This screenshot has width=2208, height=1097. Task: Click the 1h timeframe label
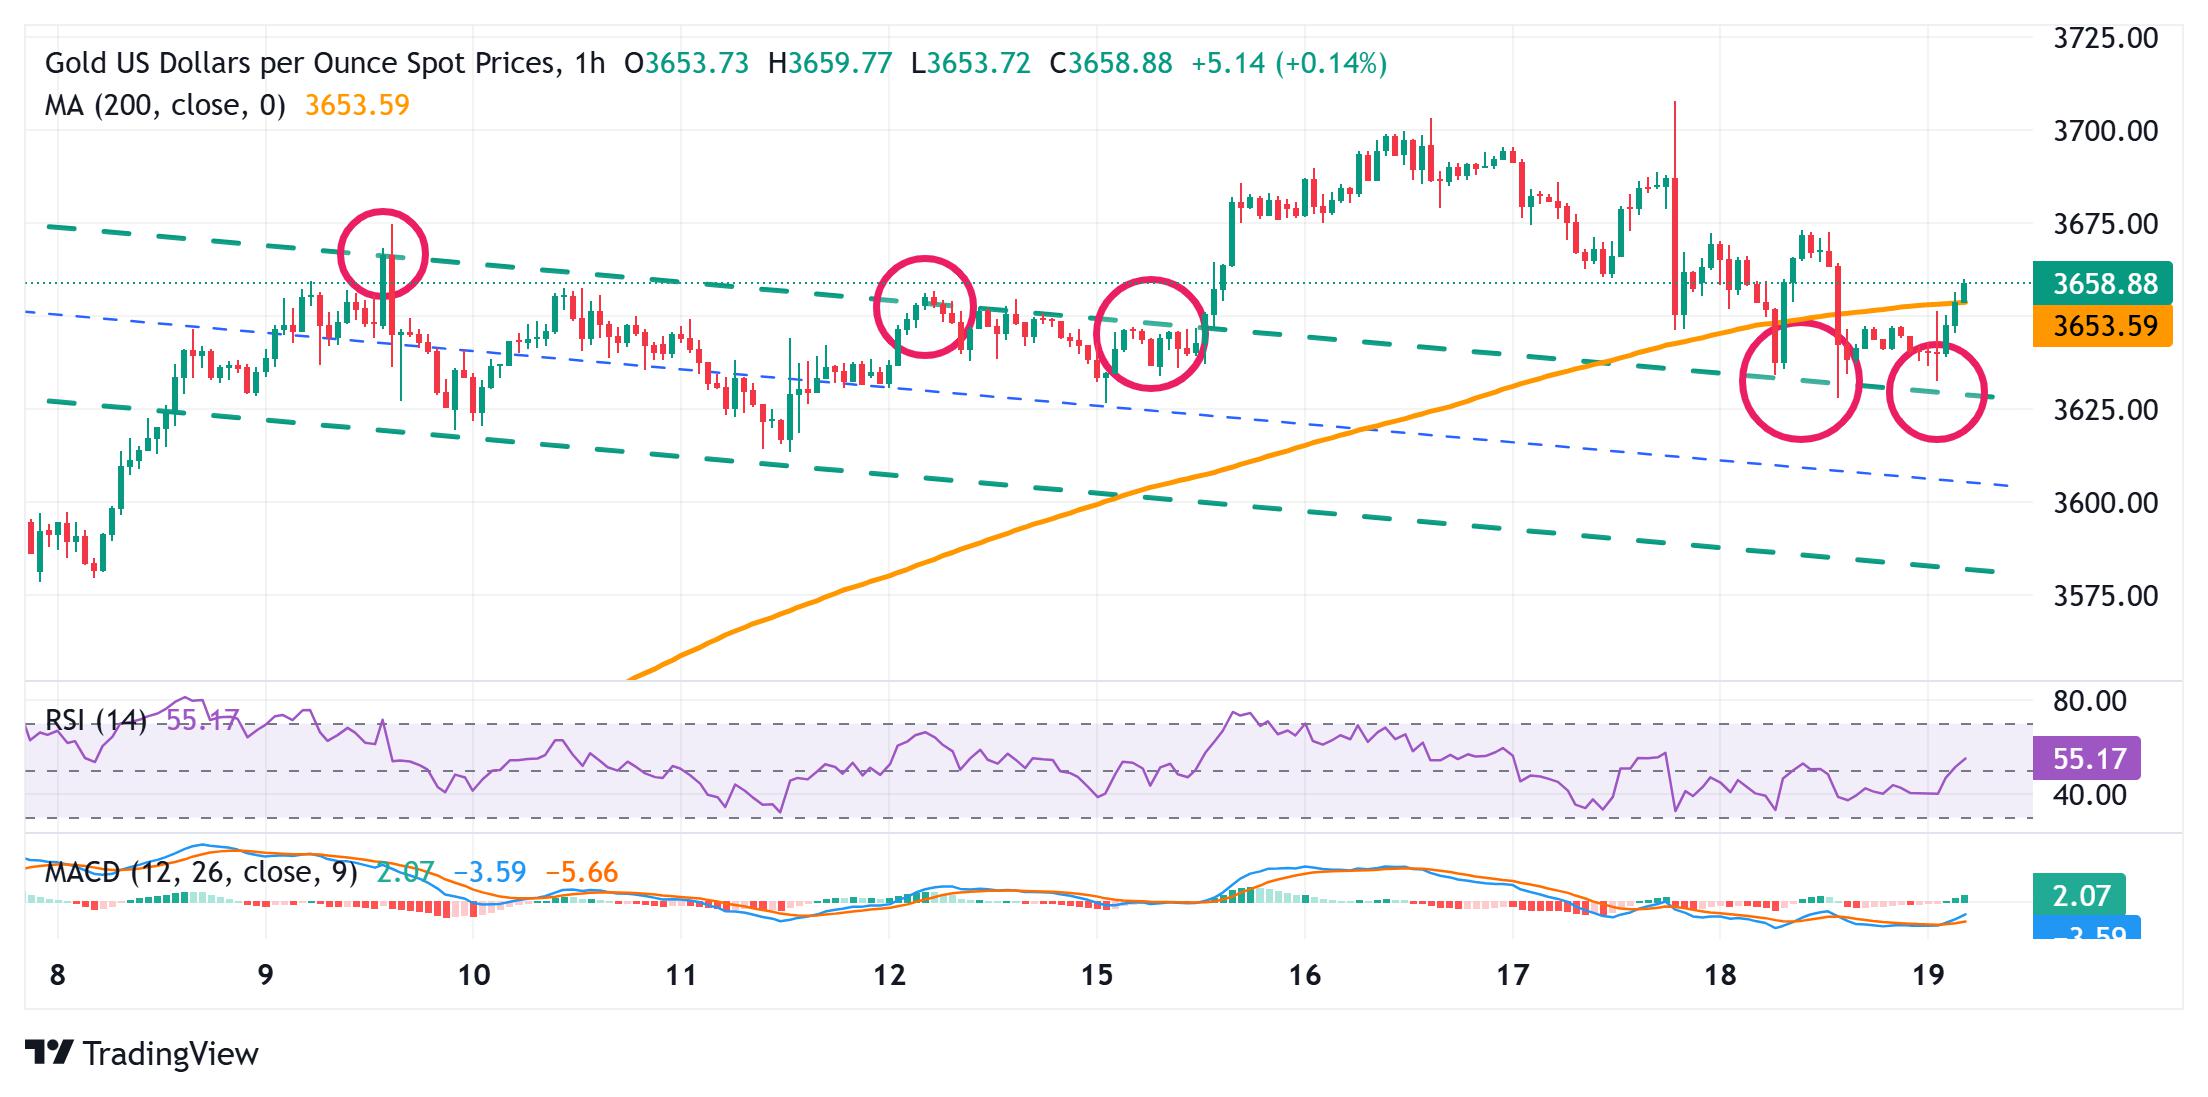click(x=590, y=64)
